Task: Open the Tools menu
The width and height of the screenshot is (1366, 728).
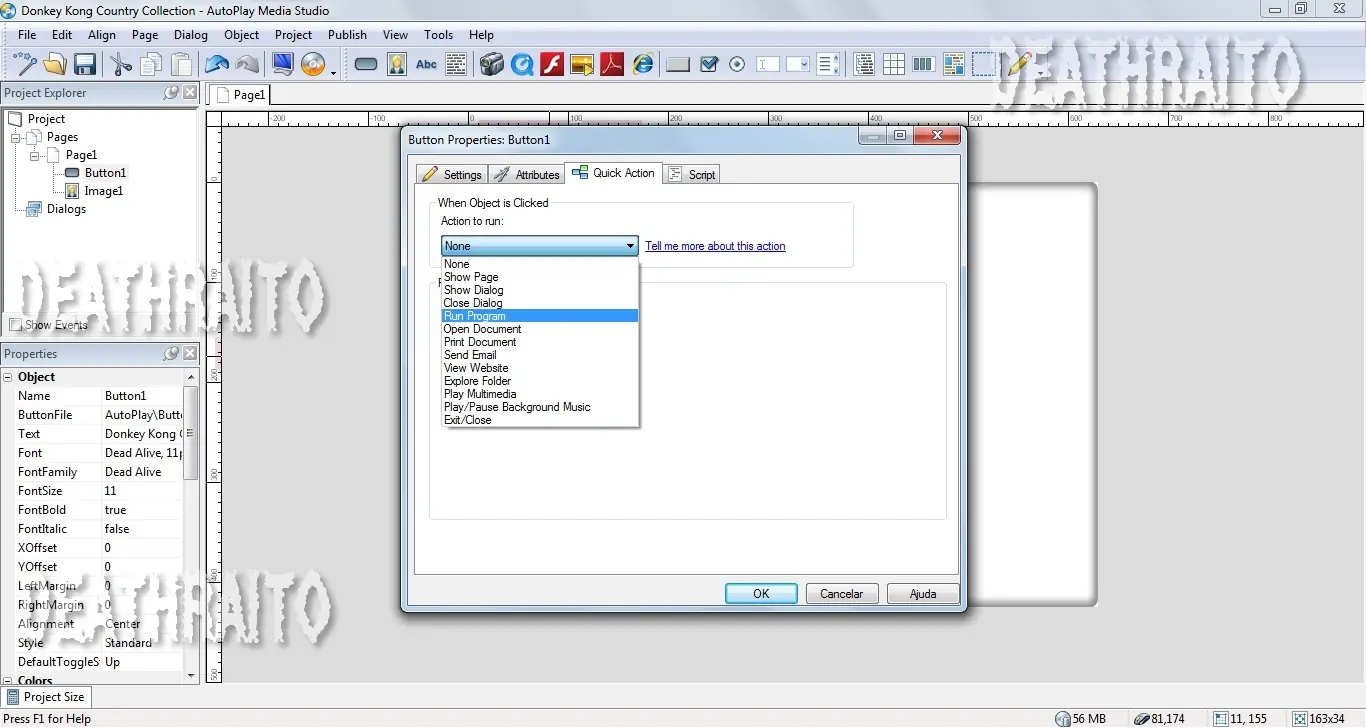Action: point(438,35)
